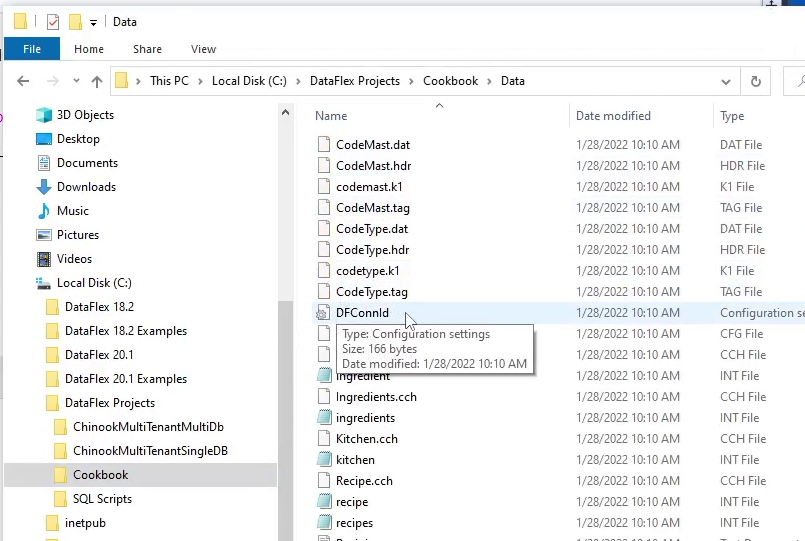The height and width of the screenshot is (541, 805).
Task: Select the CodeMast.tag file icon
Action: [x=323, y=208]
